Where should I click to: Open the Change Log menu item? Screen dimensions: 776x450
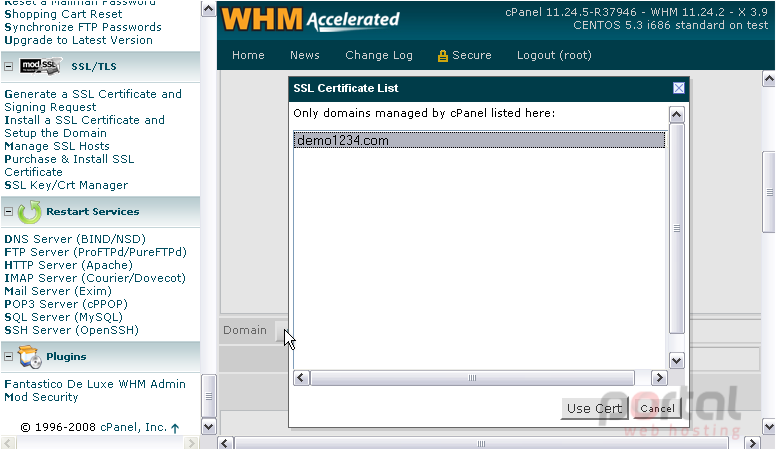379,55
